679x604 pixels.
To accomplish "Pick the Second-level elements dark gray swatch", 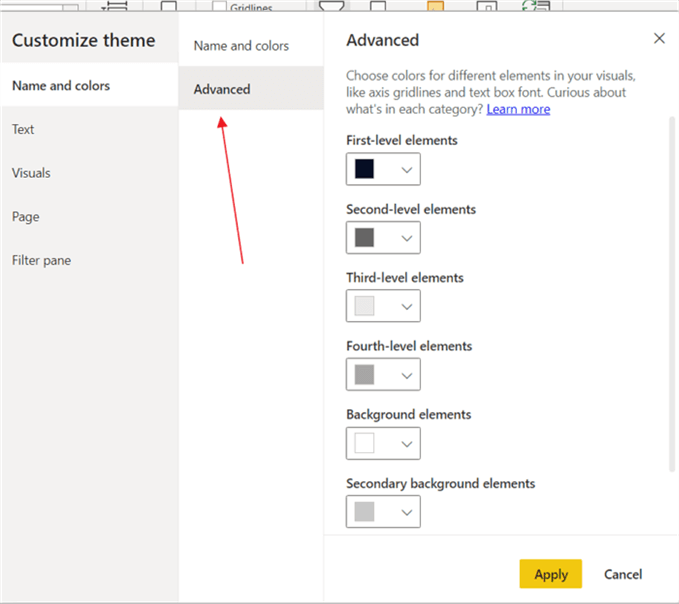I will pyautogui.click(x=364, y=237).
